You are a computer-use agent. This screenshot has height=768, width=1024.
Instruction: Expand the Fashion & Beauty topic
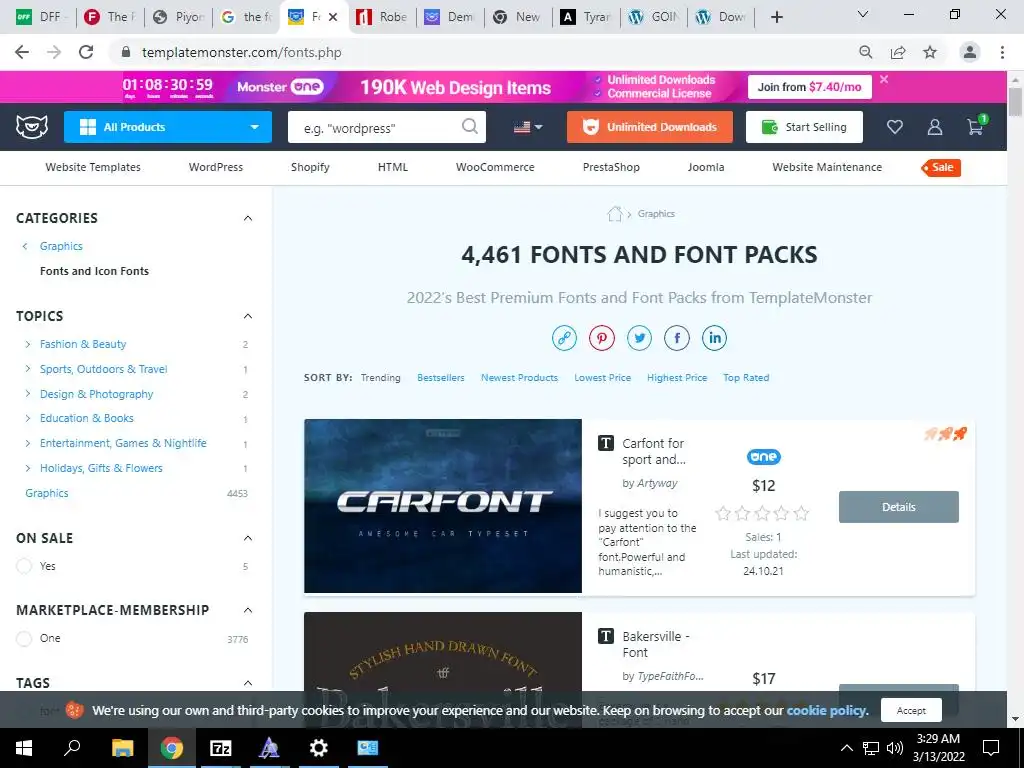(27, 344)
